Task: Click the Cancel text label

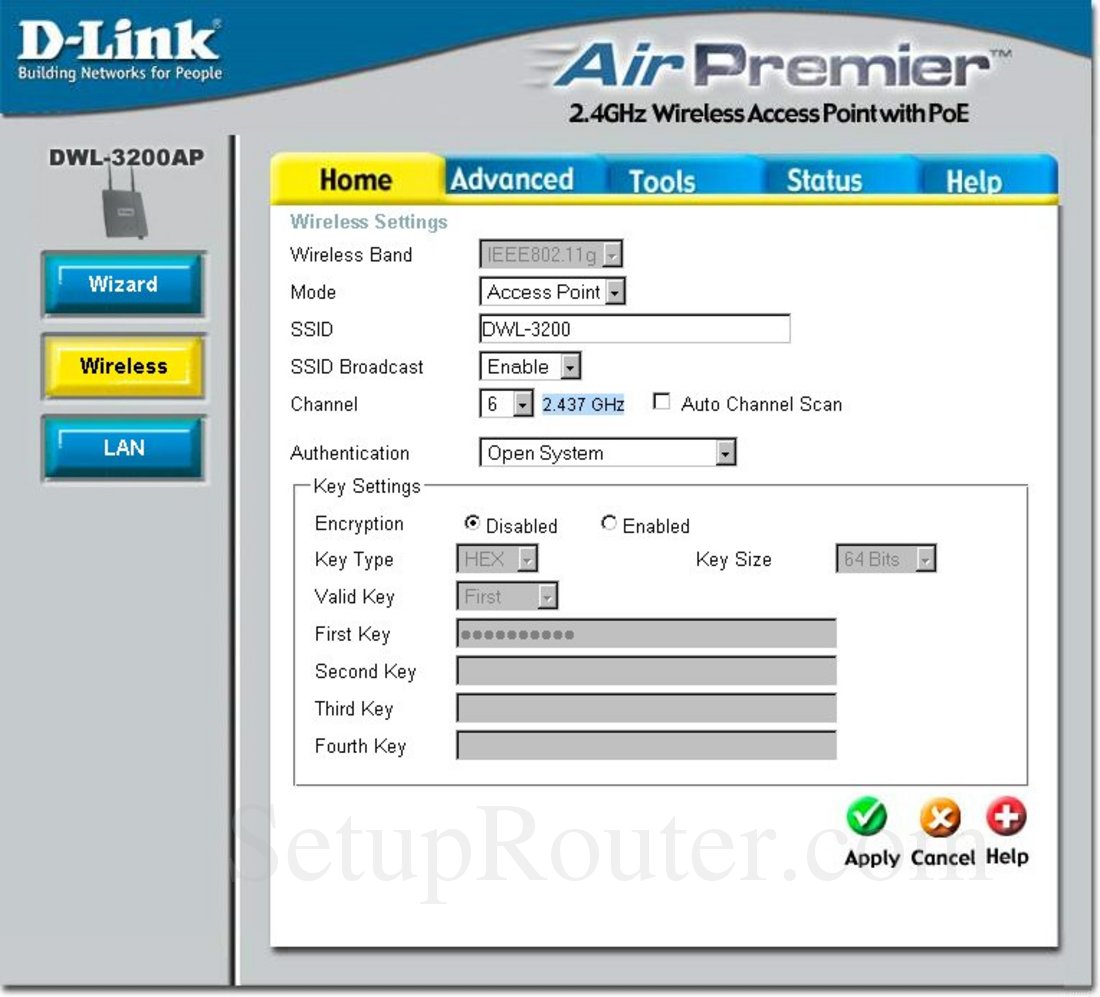Action: pyautogui.click(x=943, y=857)
